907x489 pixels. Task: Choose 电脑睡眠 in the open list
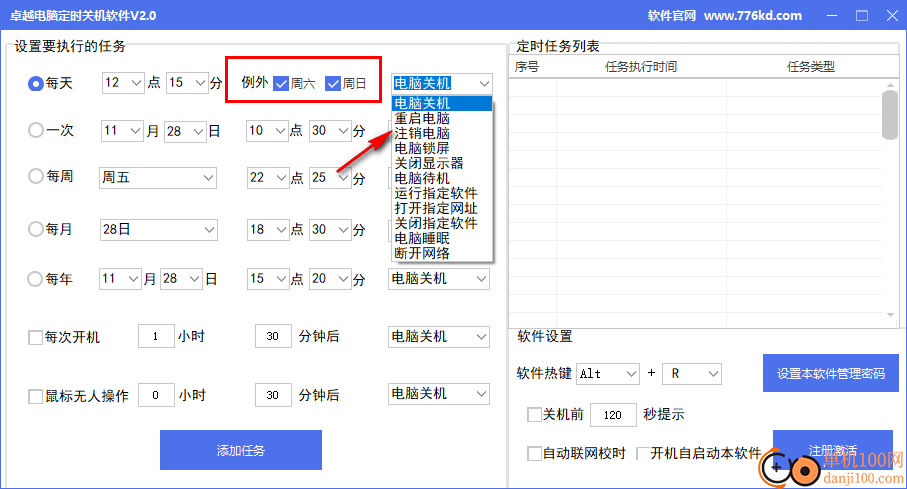click(442, 238)
